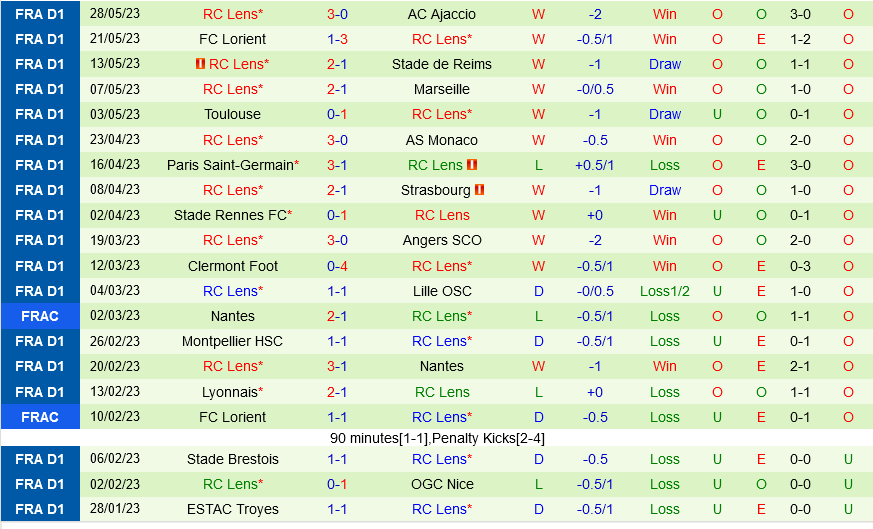This screenshot has height=529, width=873.
Task: Click FRAC league label in the 02/03/23 row
Action: [40, 316]
